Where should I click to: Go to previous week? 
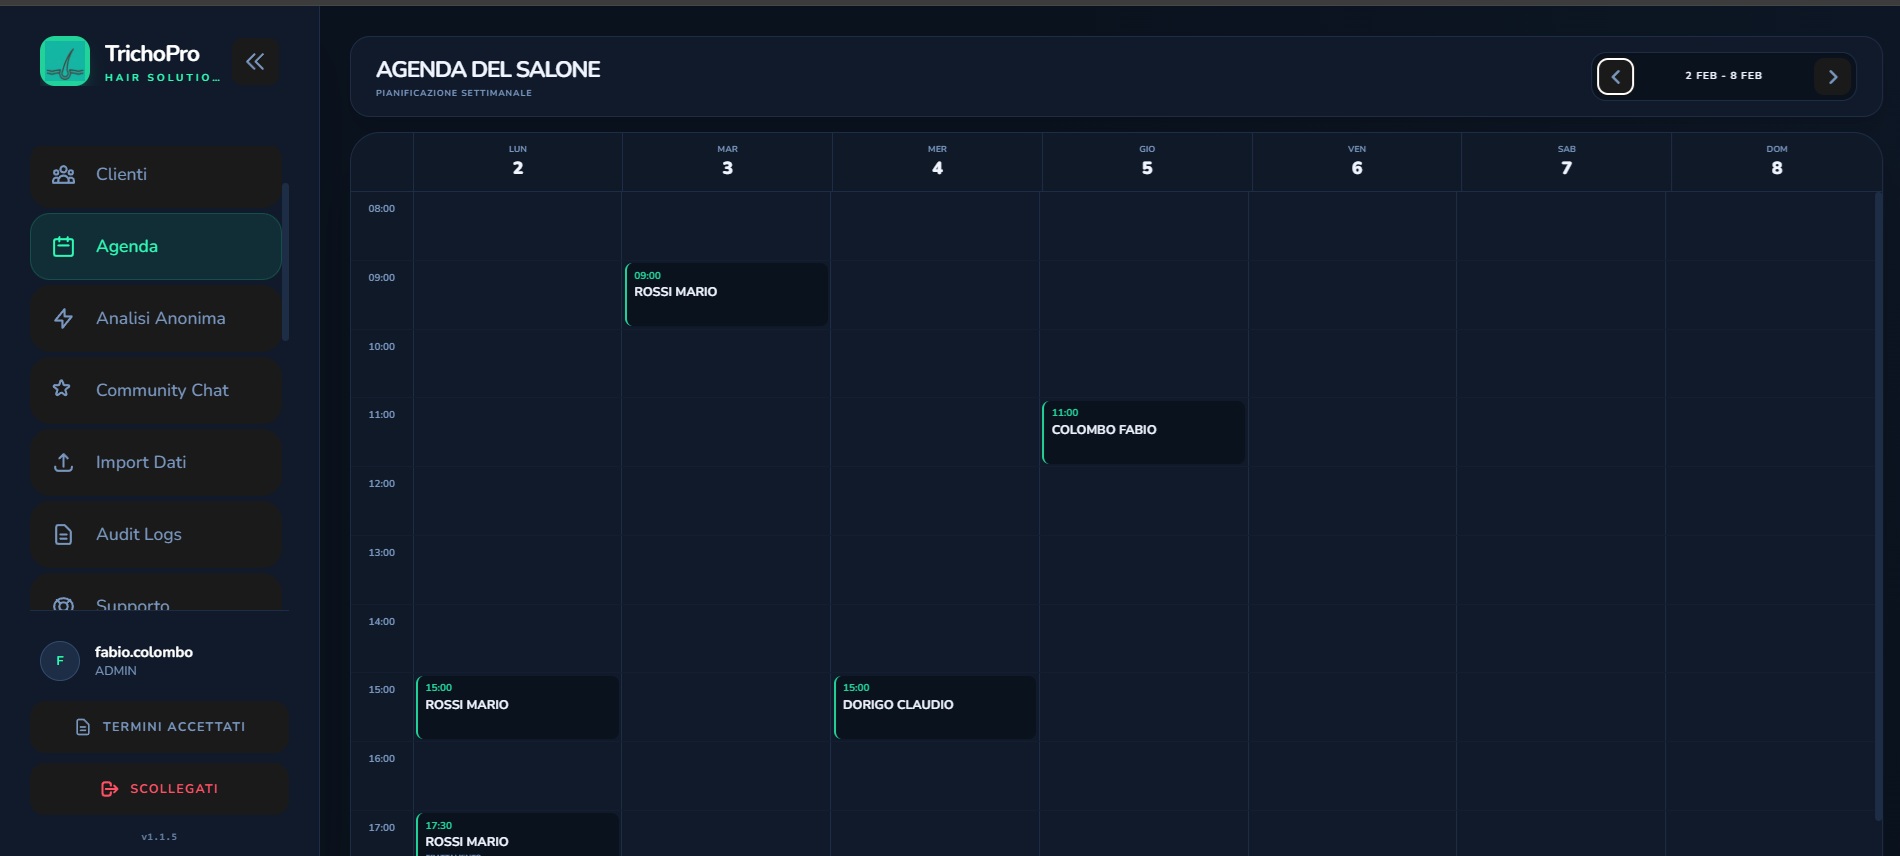(1615, 76)
